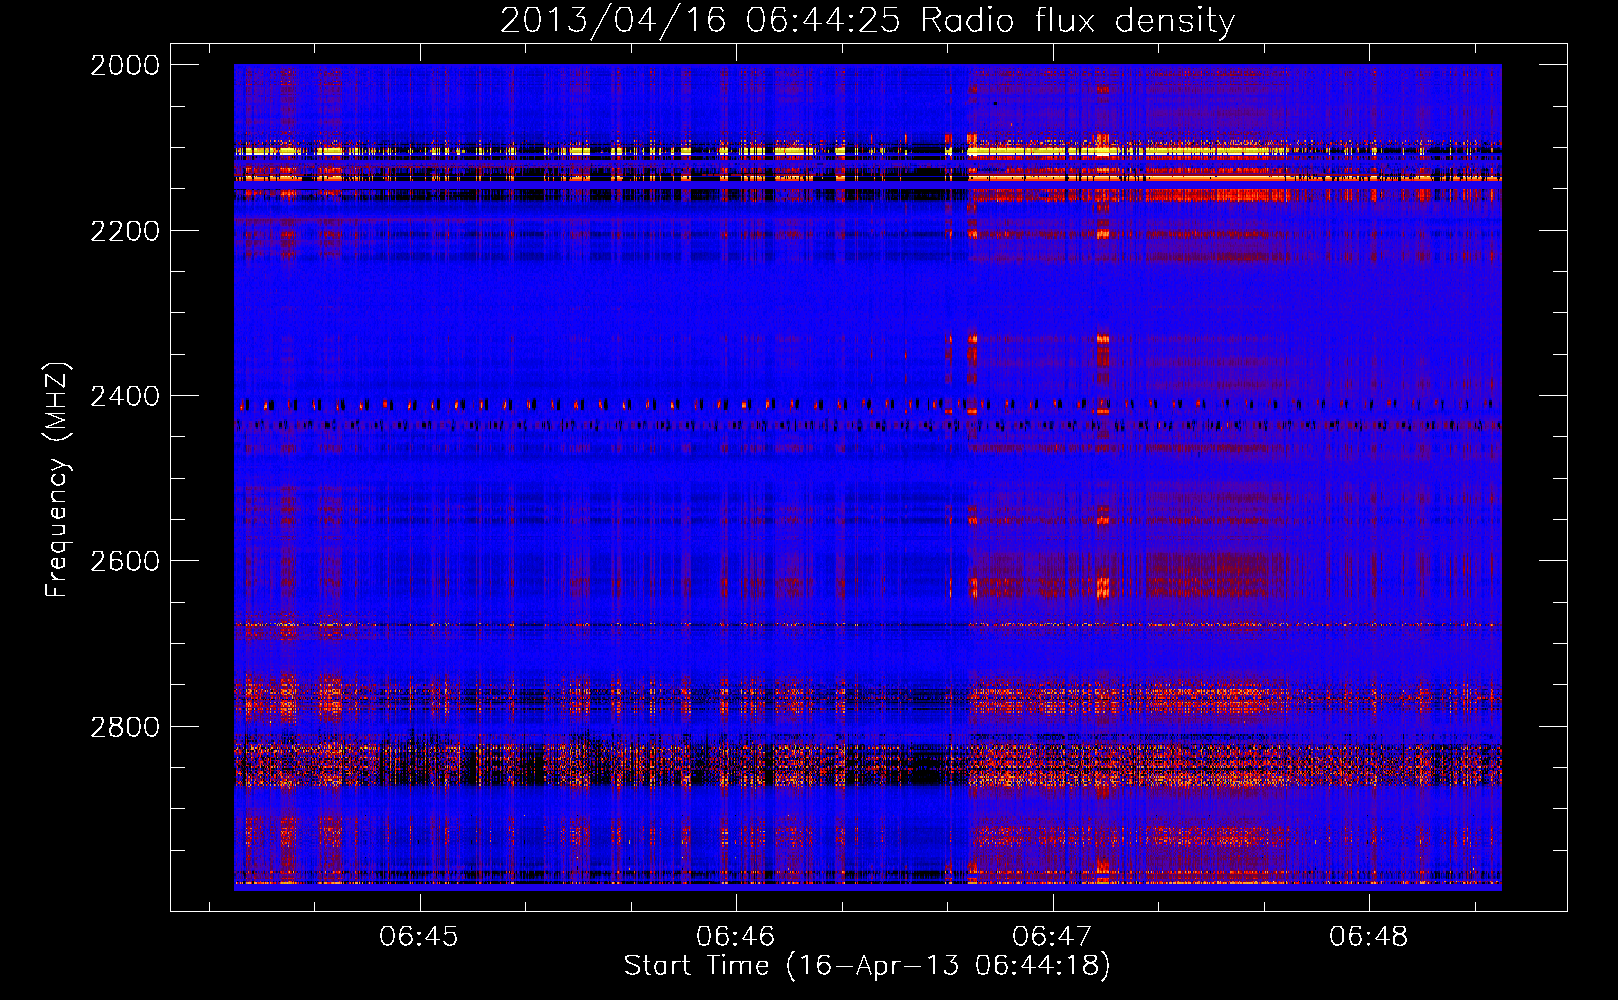
Task: Select the "Frequency (MHZ)" axis label
Action: tap(56, 479)
